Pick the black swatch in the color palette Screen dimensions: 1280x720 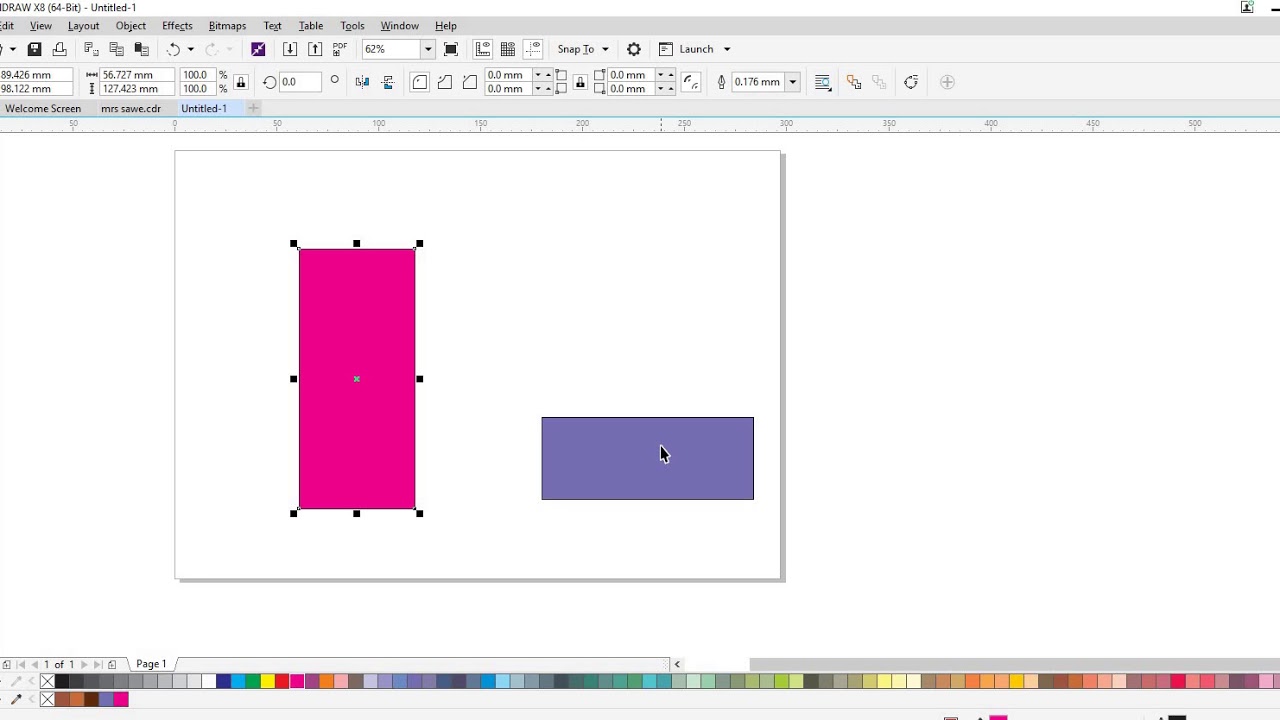(62, 682)
